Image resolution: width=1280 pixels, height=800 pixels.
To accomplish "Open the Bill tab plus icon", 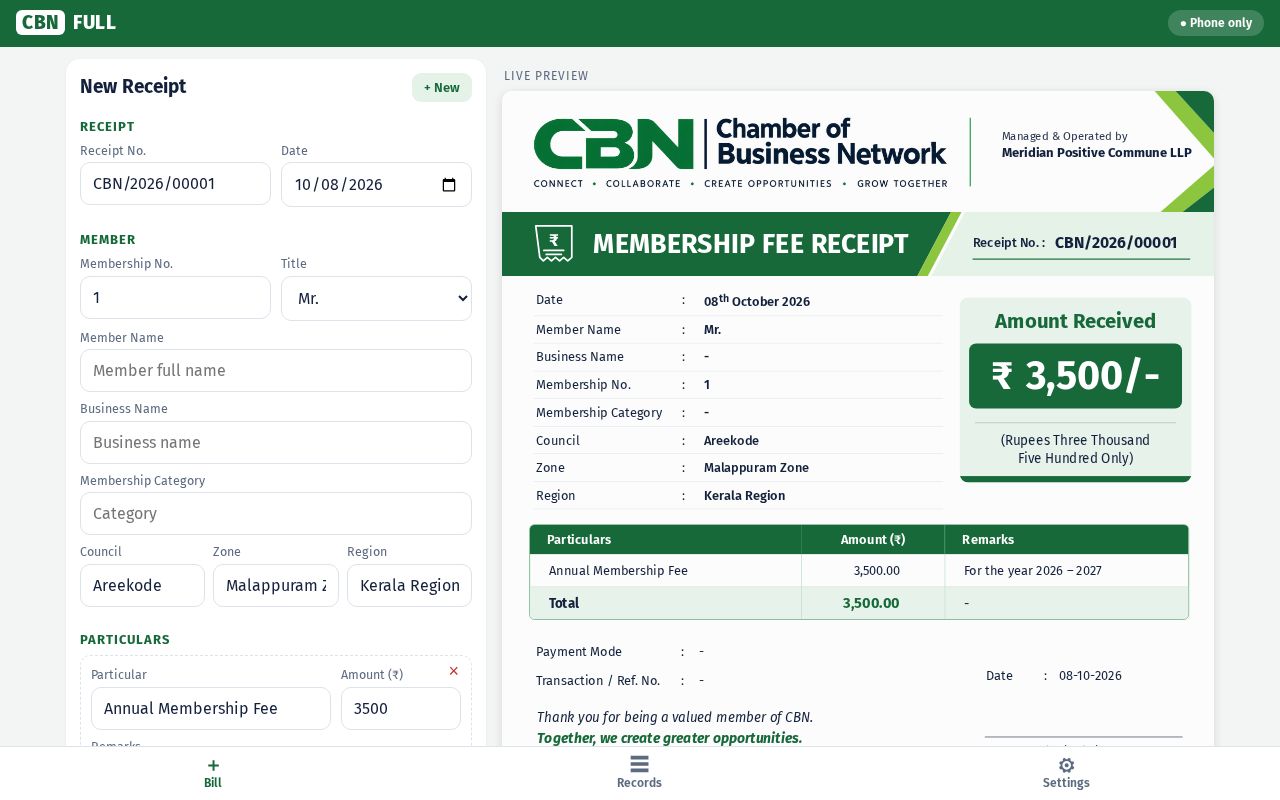I will click(213, 766).
